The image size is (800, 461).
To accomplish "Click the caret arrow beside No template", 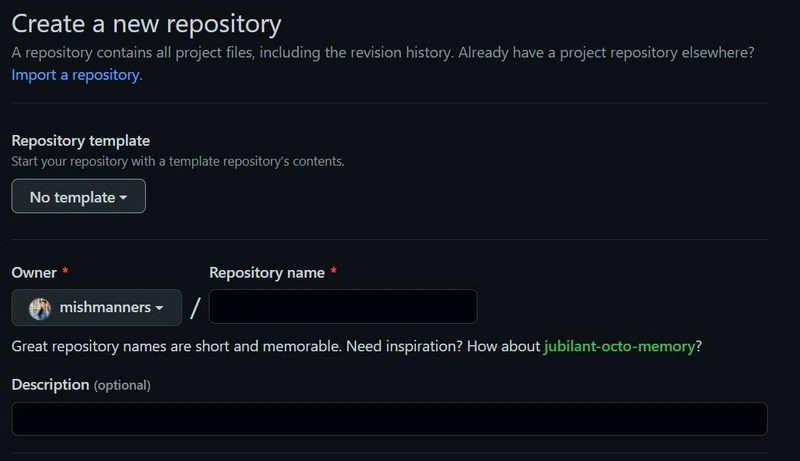I will tap(123, 198).
